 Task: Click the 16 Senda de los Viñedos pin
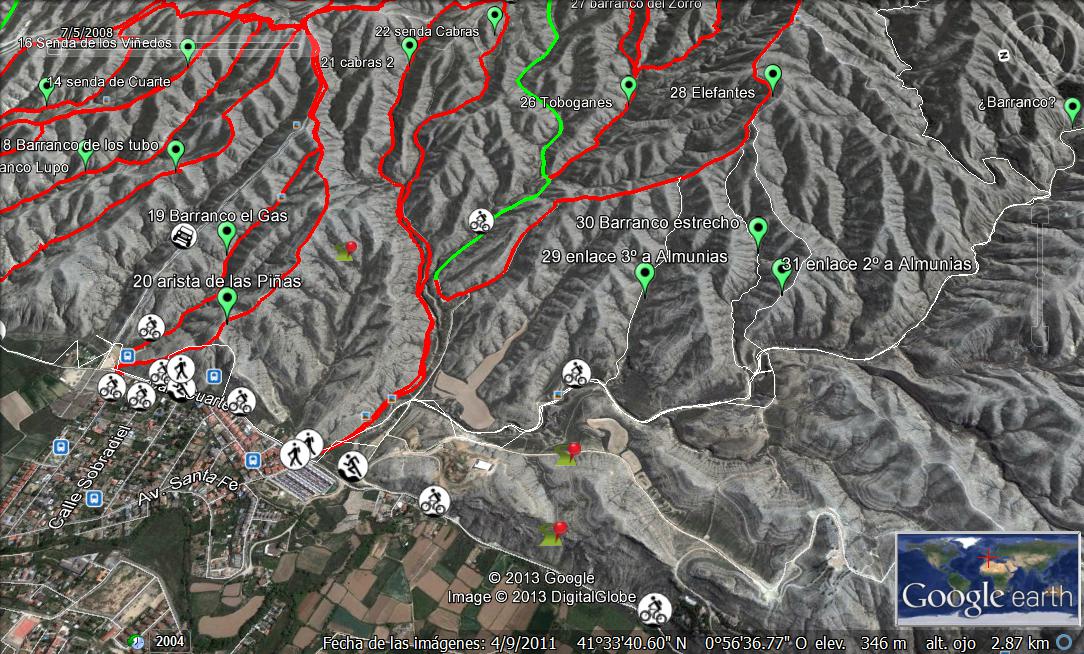[188, 52]
